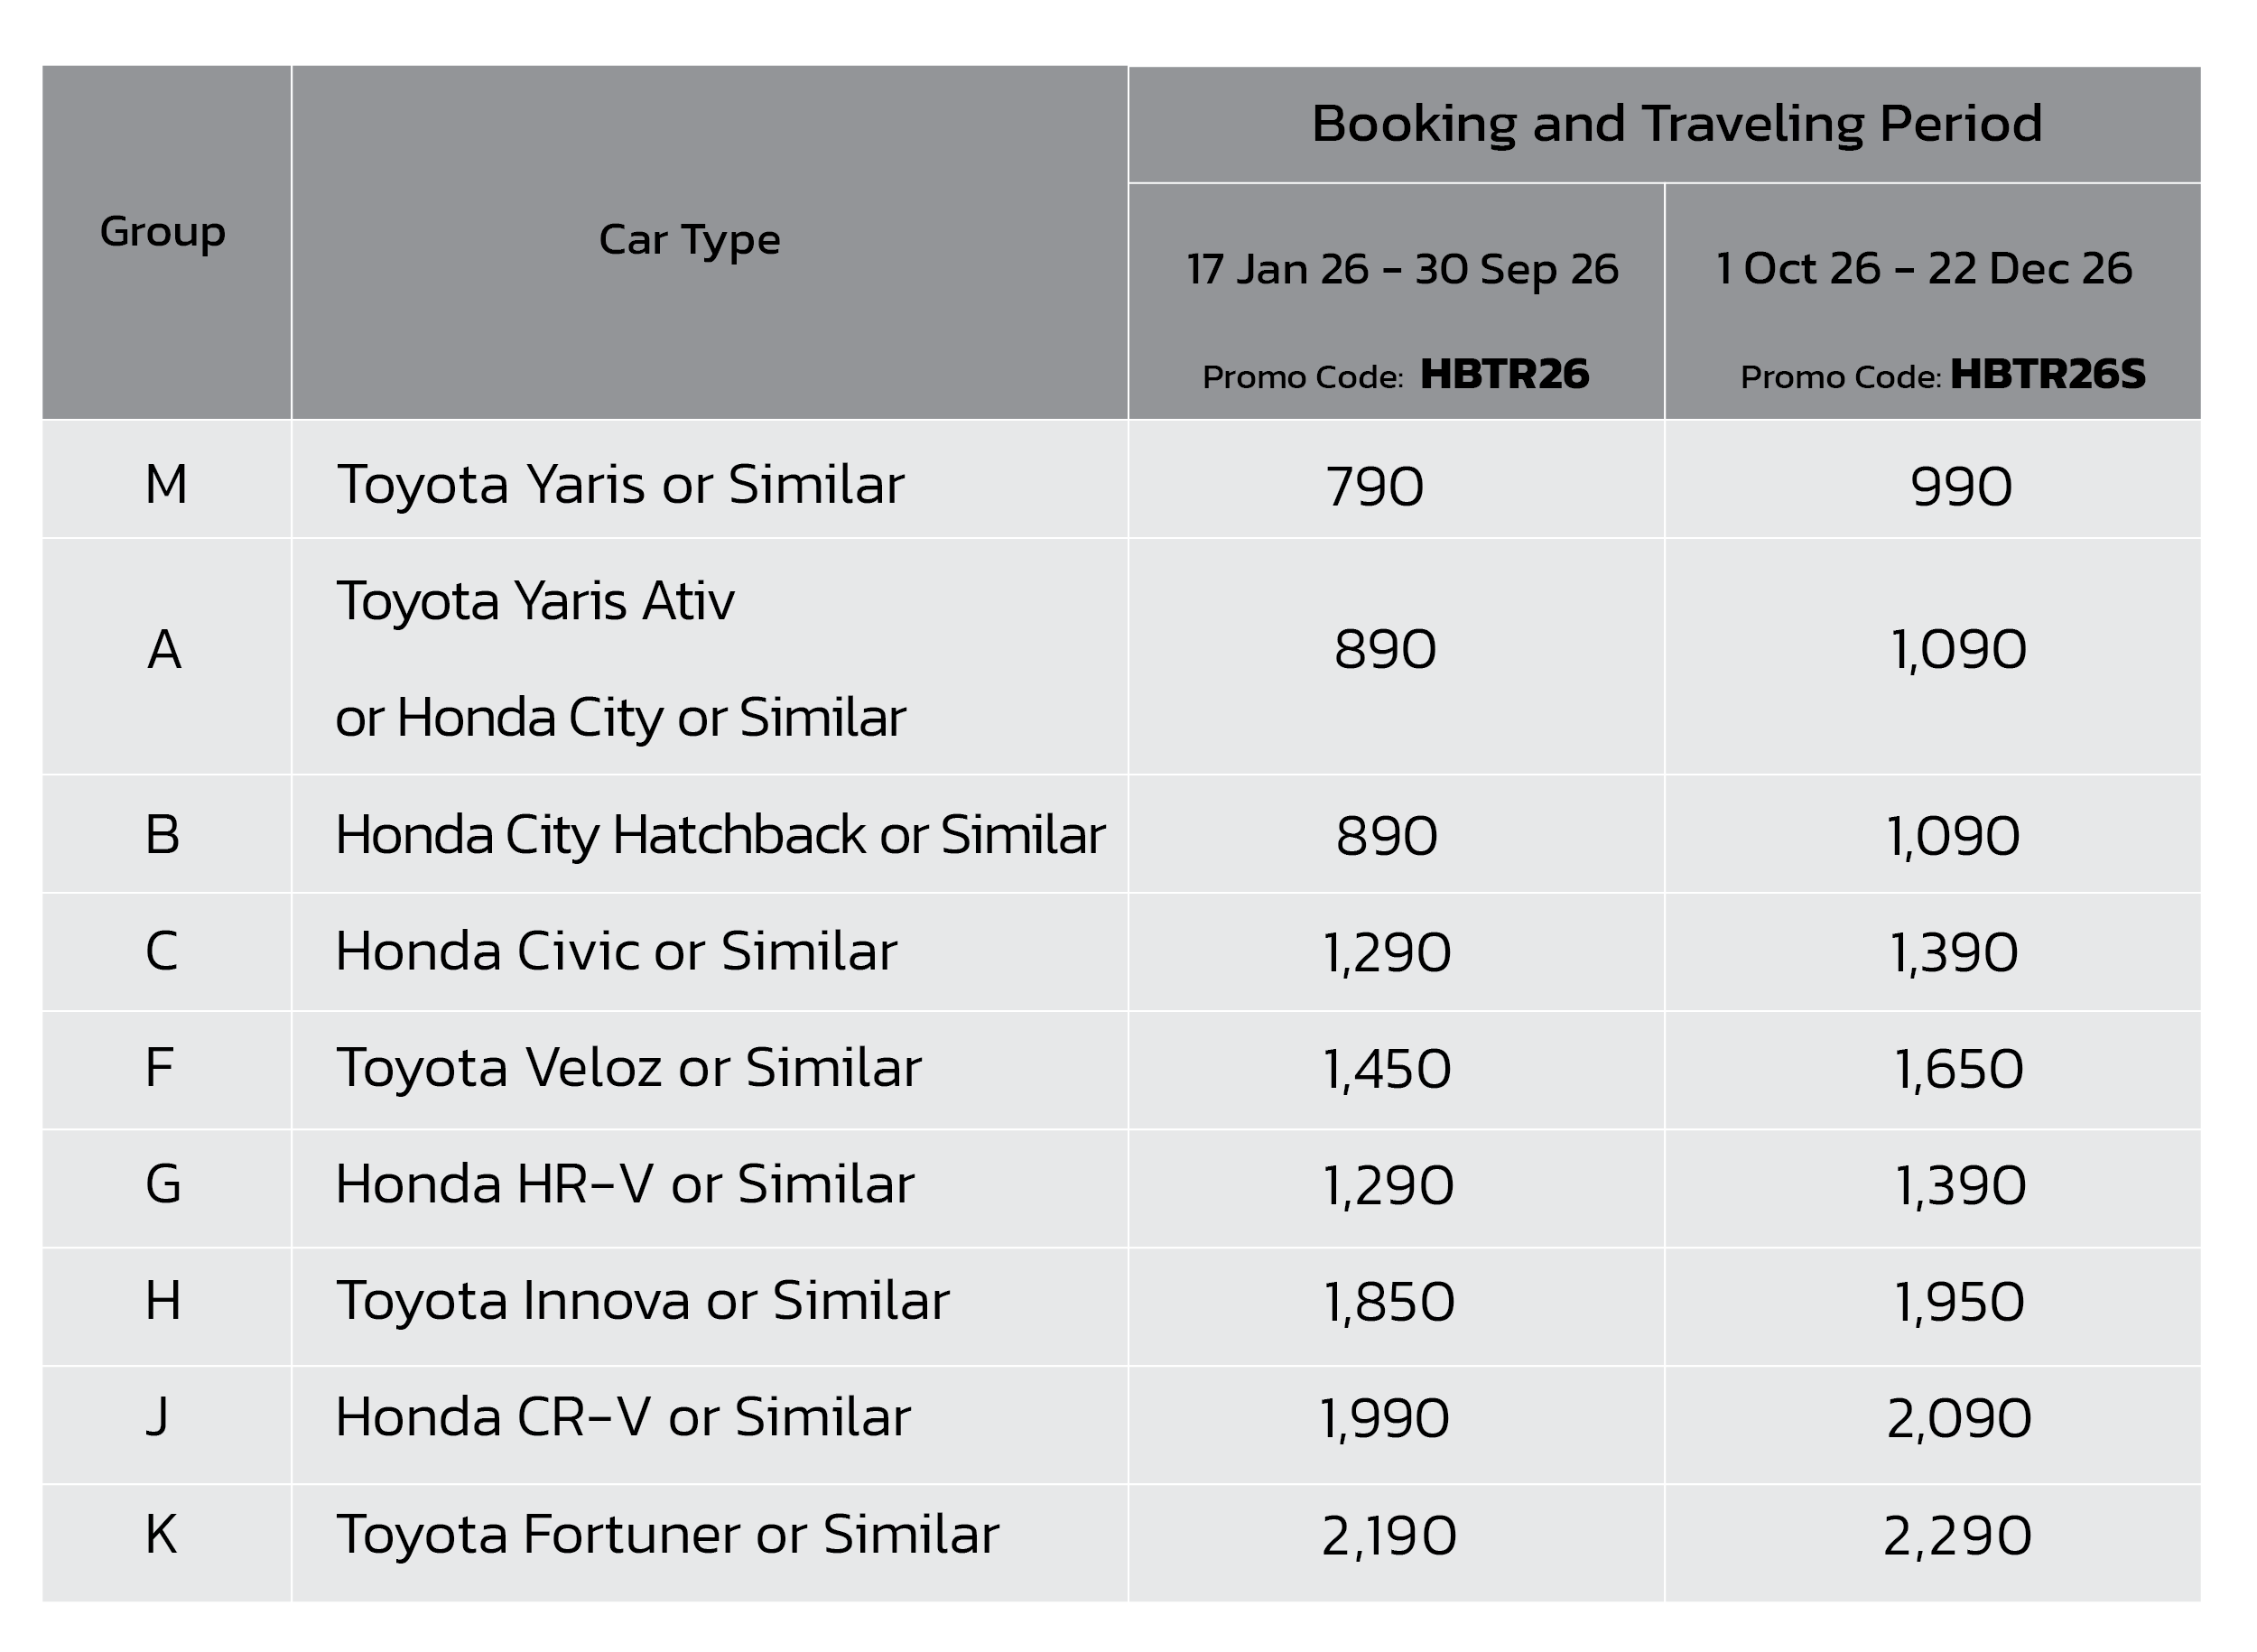Click the 2,090 price cell
The height and width of the screenshot is (1652, 2257).
(1958, 1419)
